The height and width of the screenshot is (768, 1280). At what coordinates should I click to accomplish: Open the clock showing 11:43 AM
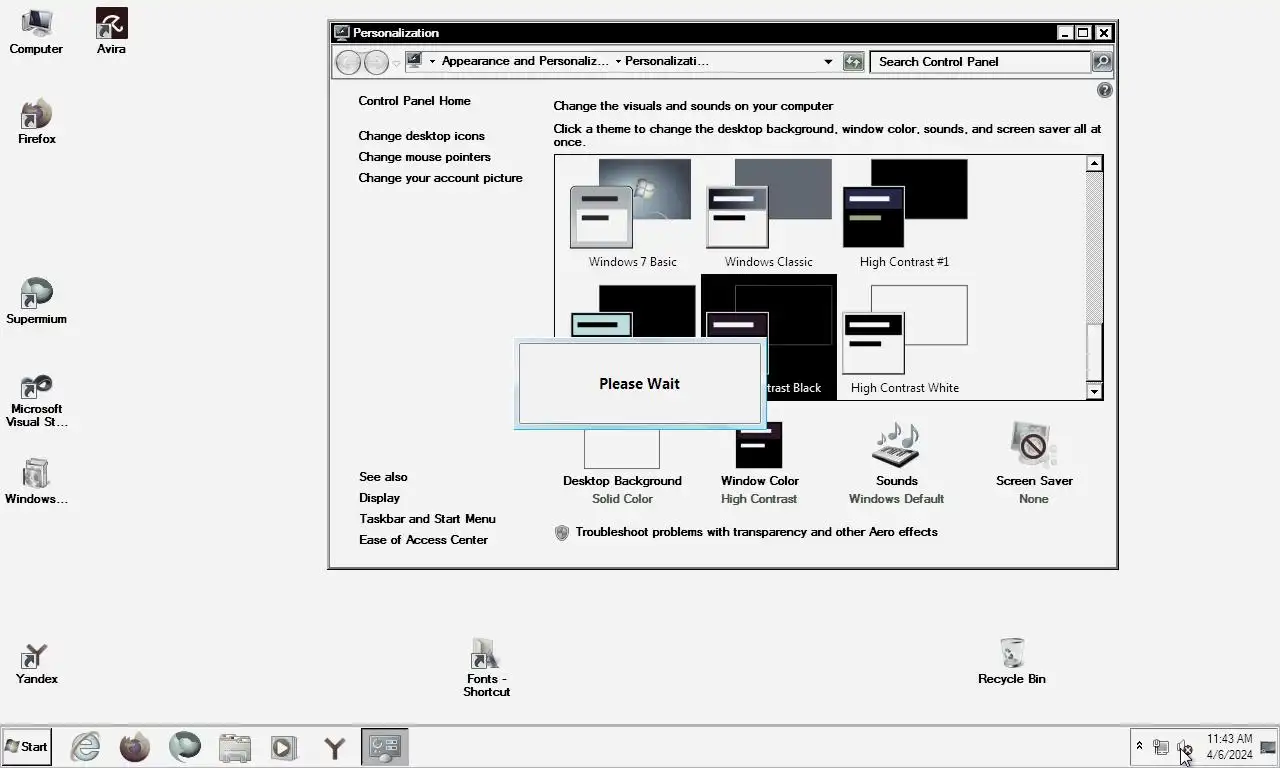(1229, 746)
